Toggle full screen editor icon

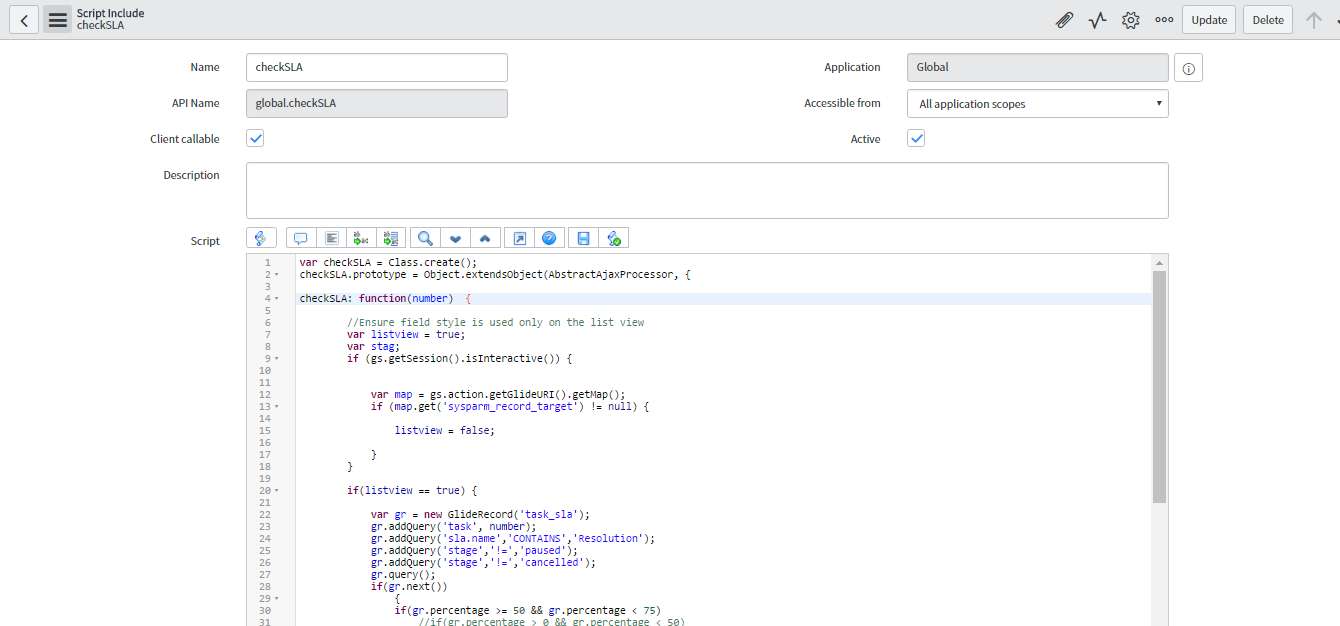coord(519,238)
